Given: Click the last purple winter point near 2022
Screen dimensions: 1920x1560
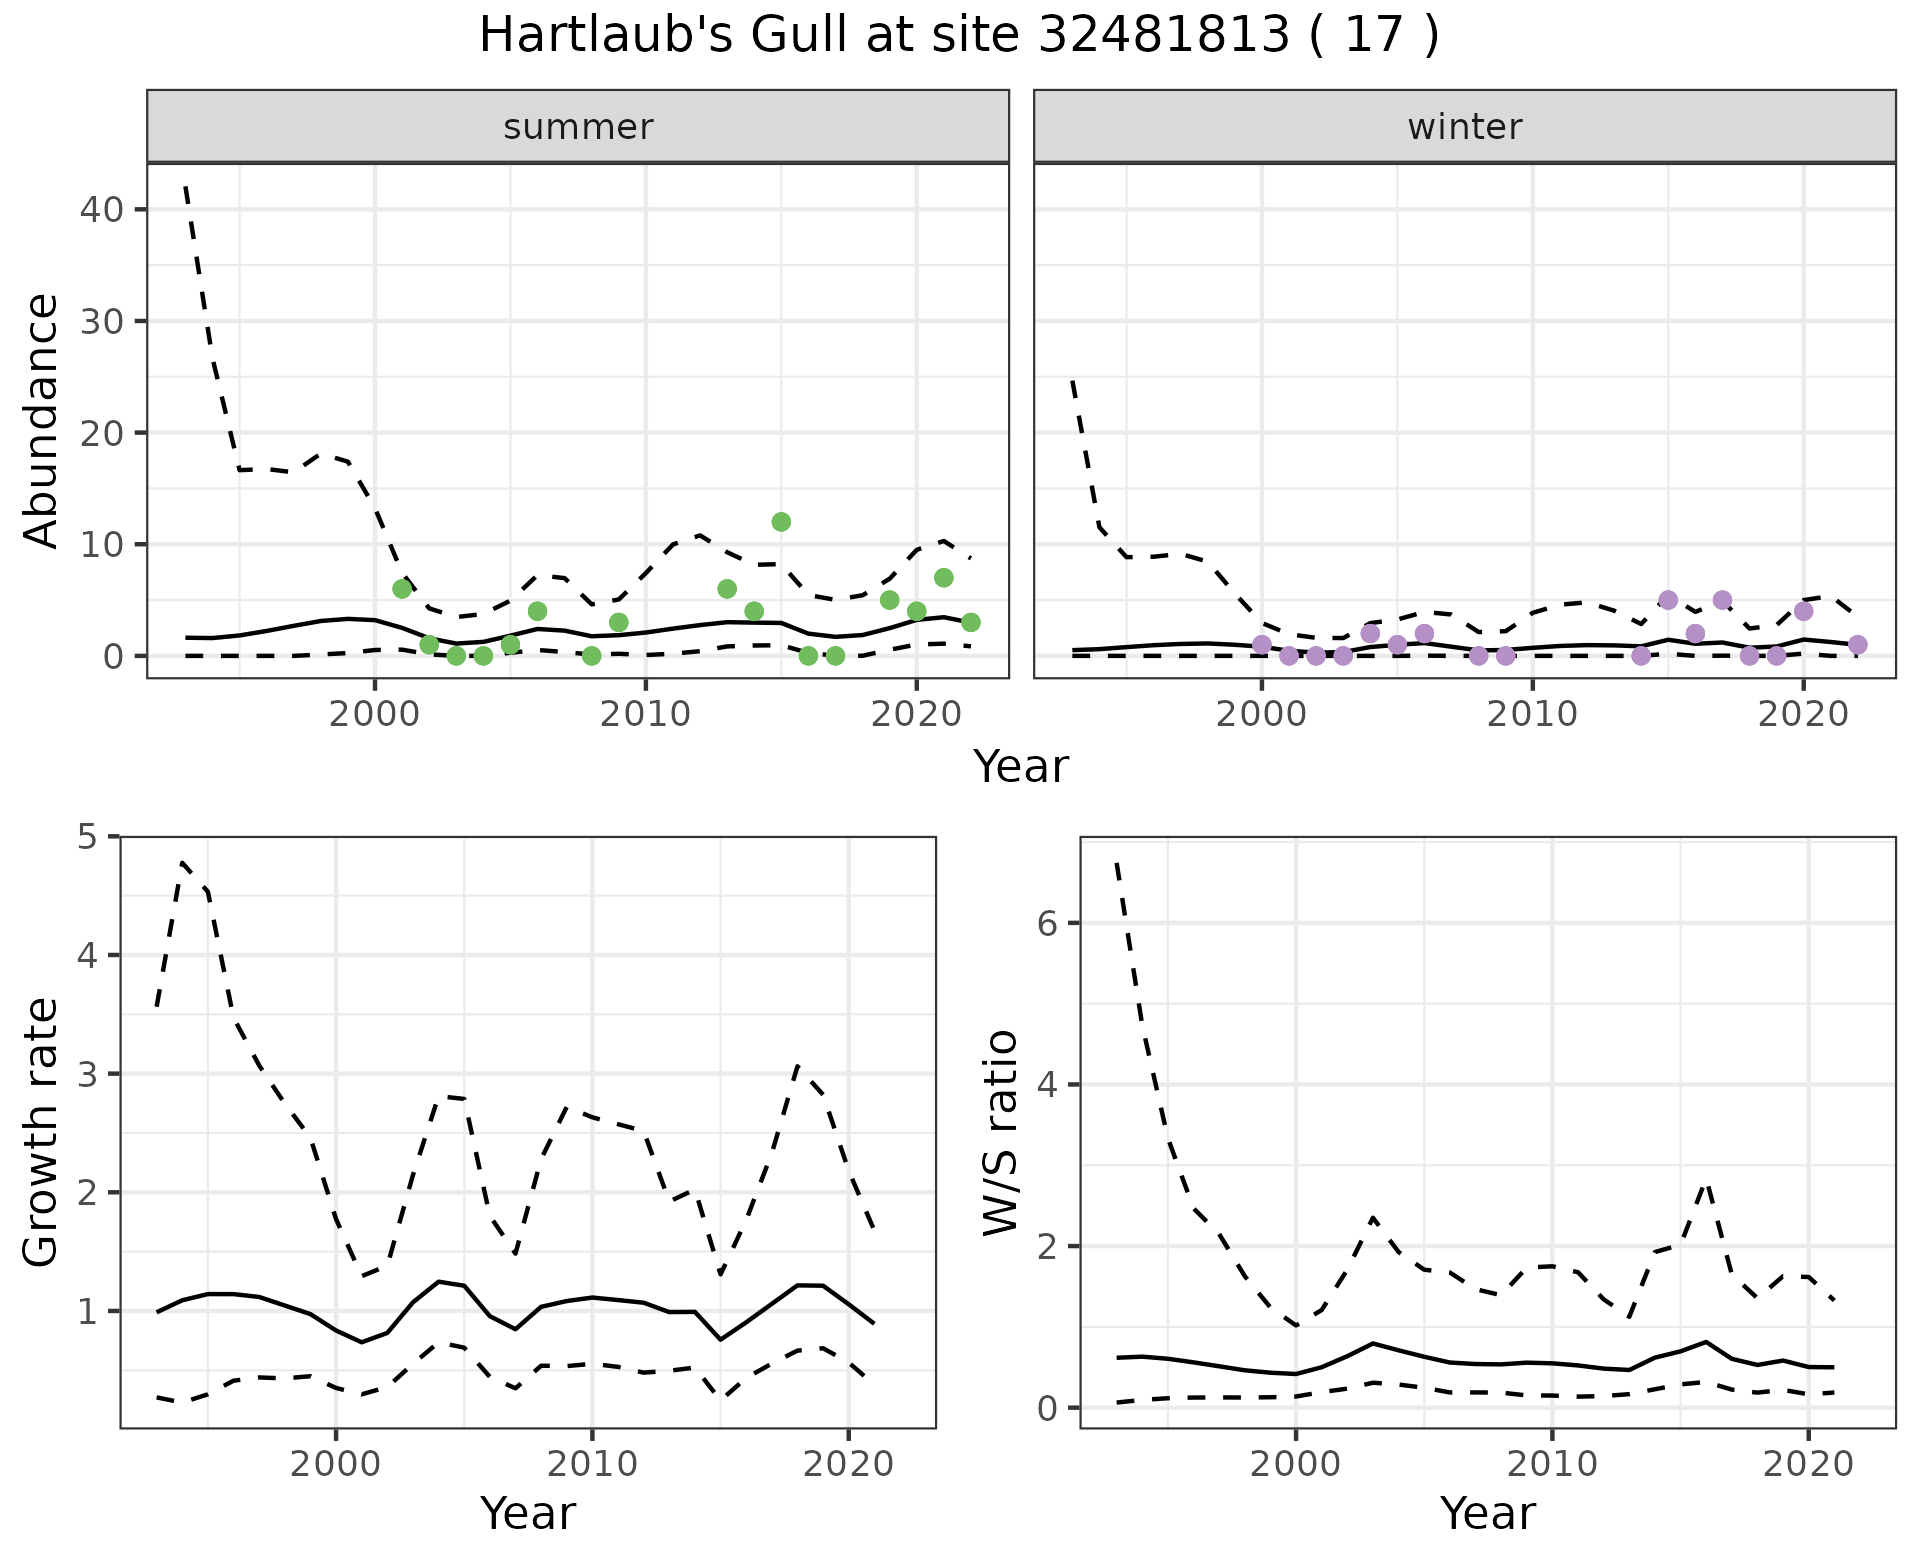Looking at the screenshot, I should coord(1857,645).
